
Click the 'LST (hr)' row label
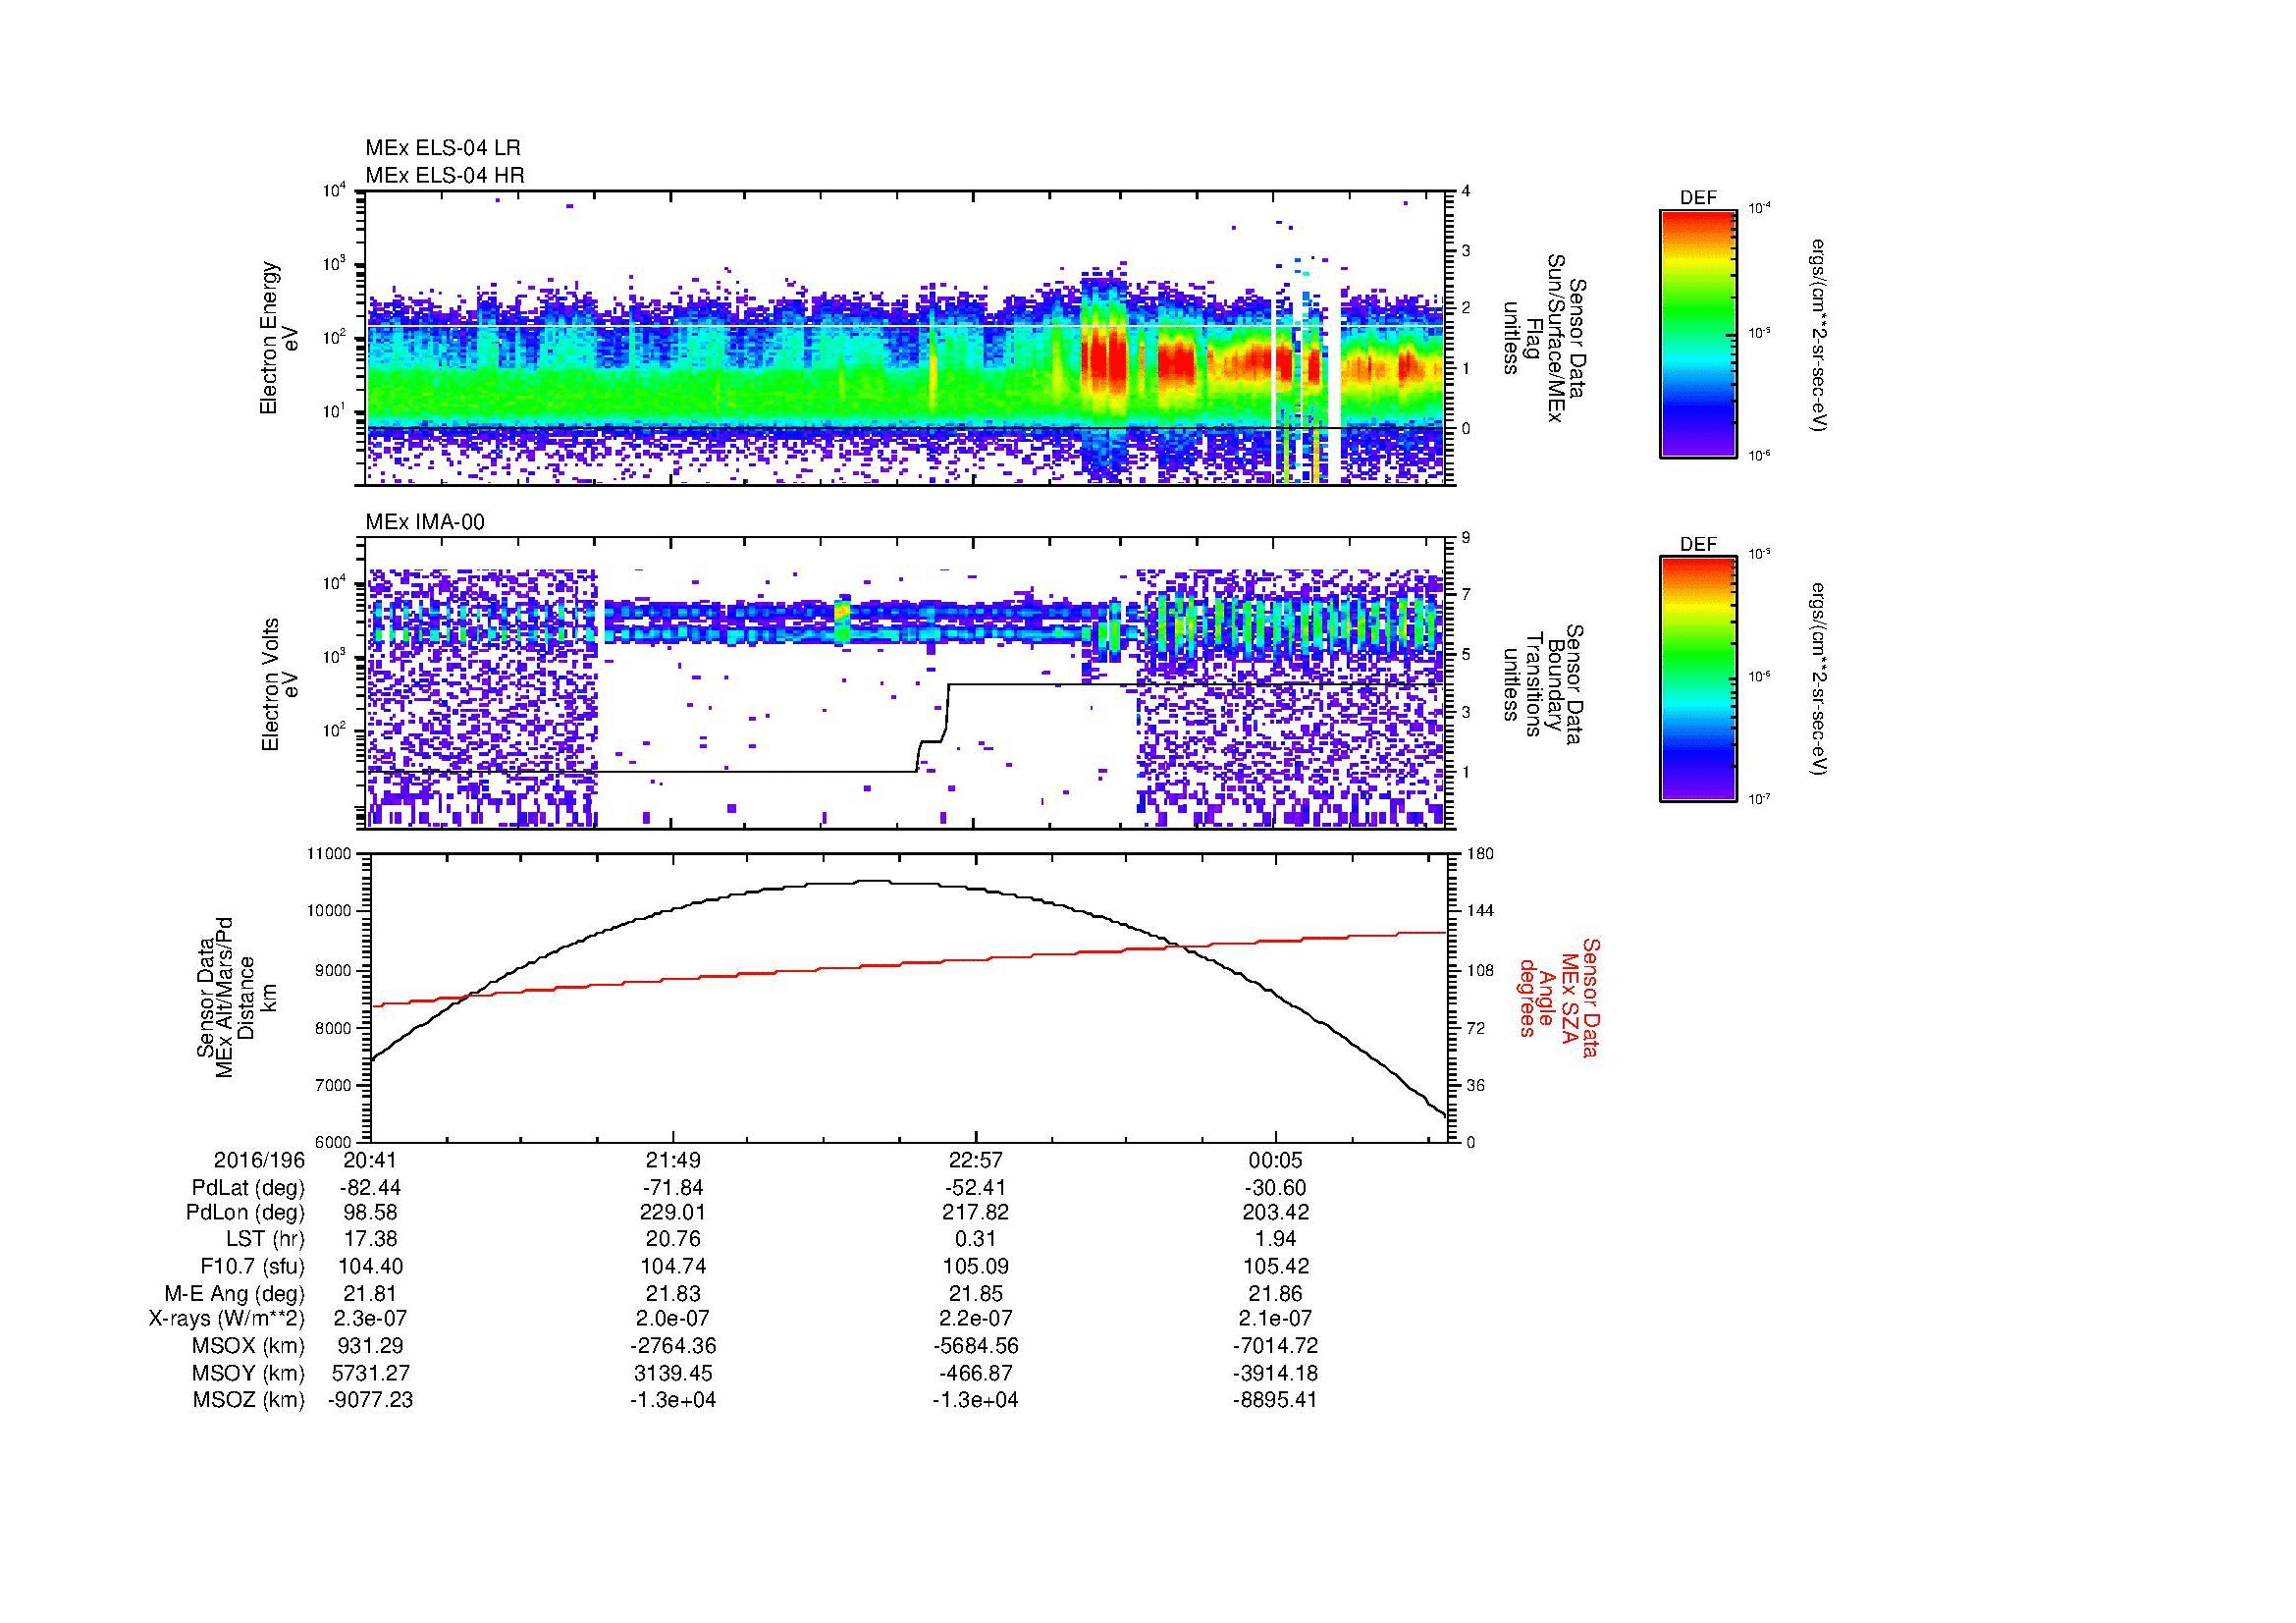click(x=265, y=1240)
